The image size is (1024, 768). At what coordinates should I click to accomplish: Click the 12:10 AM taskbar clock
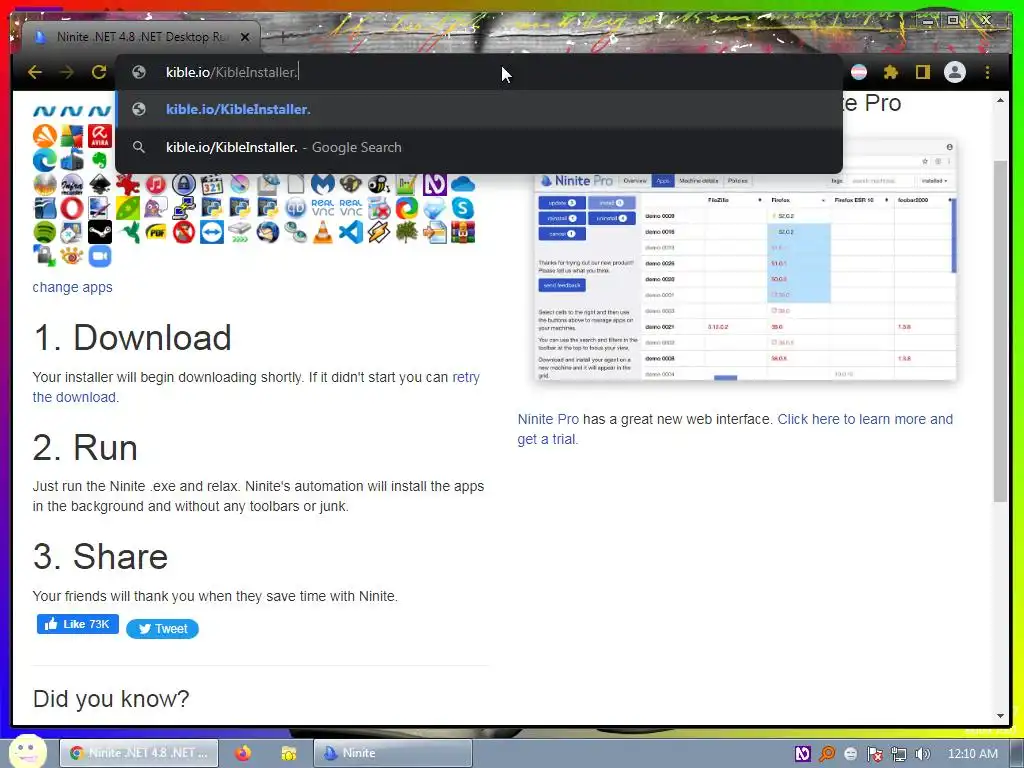click(972, 754)
